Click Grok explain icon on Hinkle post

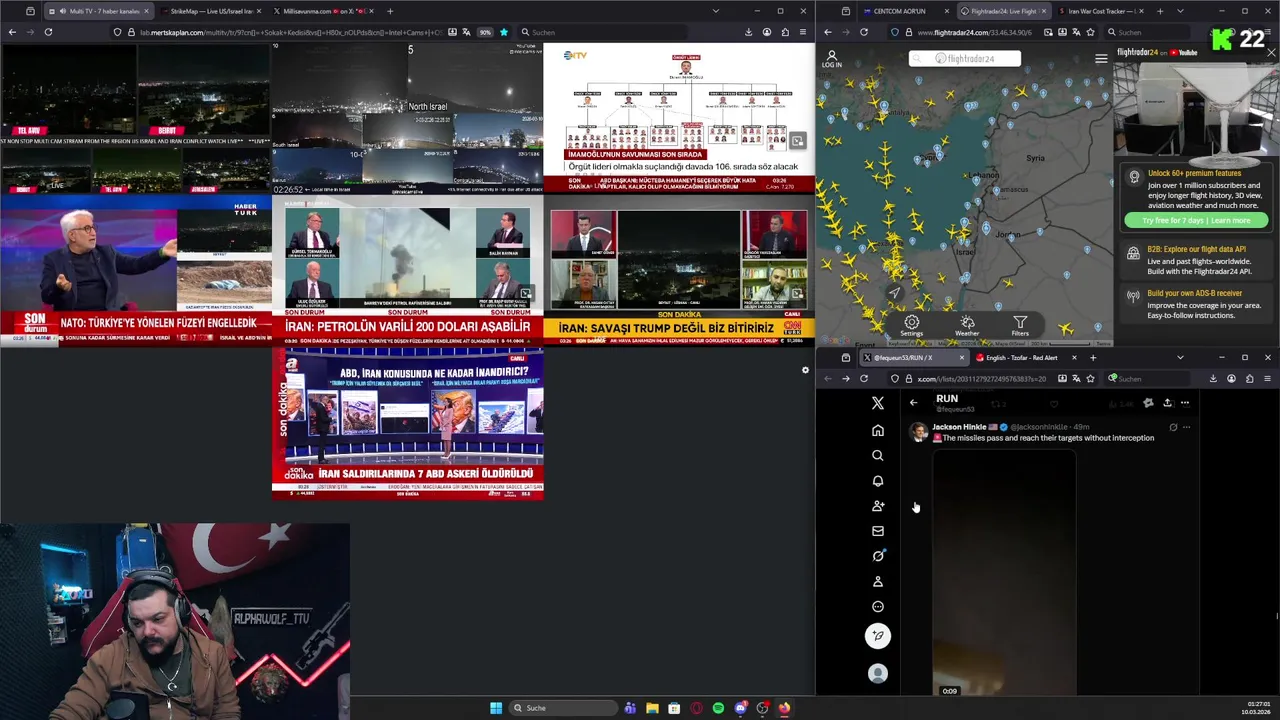click(1173, 427)
